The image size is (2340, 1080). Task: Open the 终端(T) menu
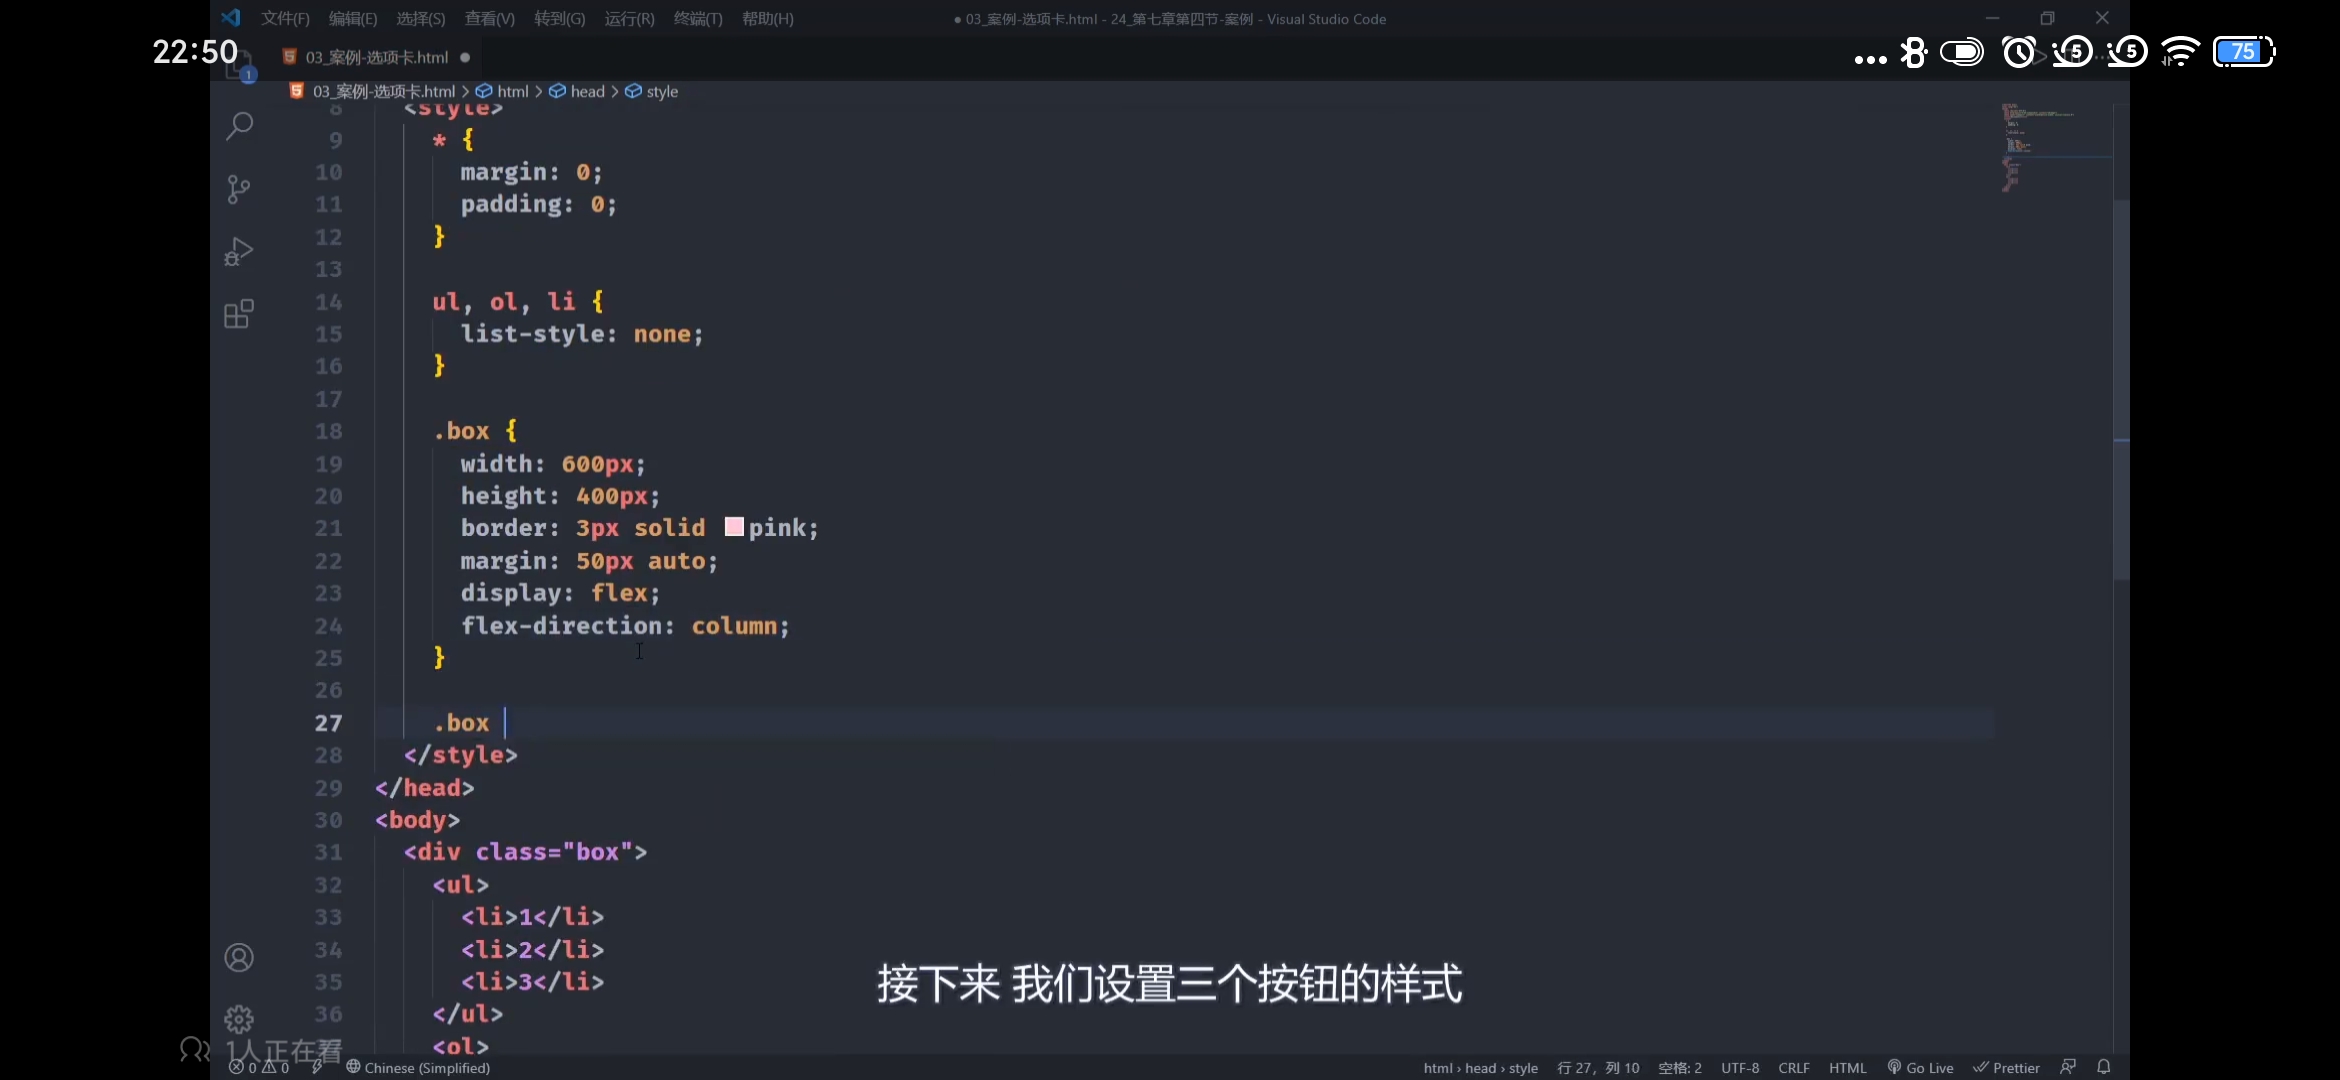(697, 19)
